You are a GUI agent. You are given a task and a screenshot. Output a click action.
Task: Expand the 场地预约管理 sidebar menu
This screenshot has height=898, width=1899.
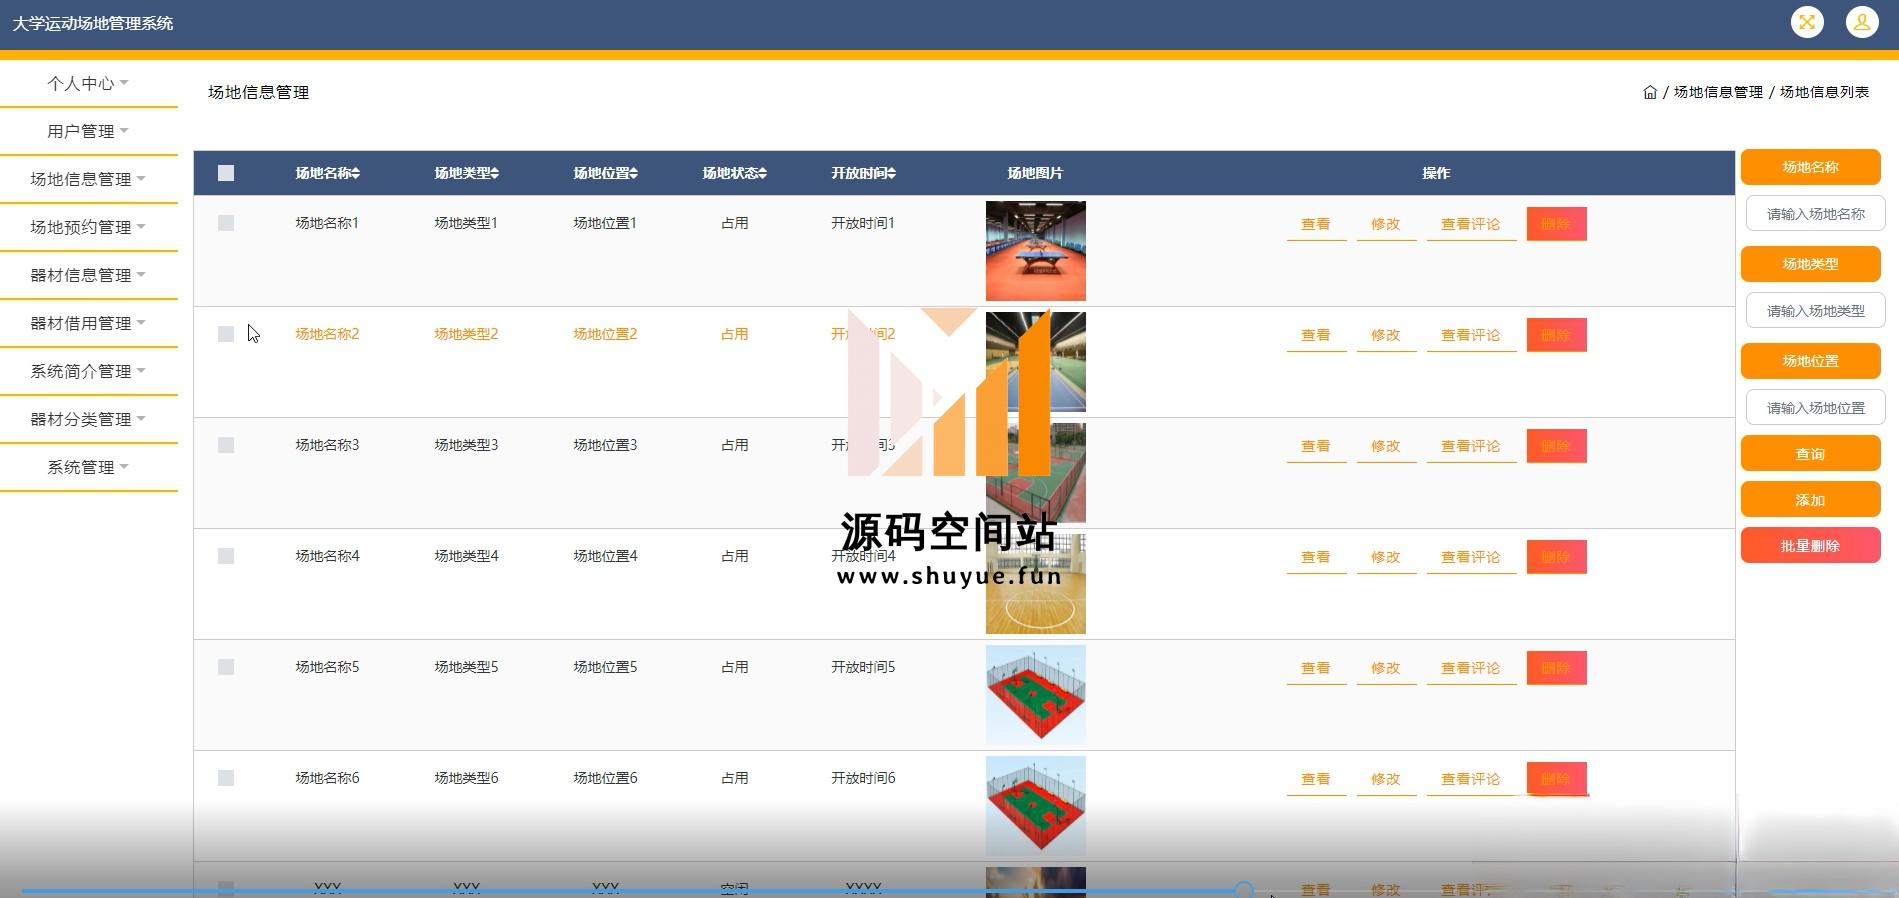point(88,227)
